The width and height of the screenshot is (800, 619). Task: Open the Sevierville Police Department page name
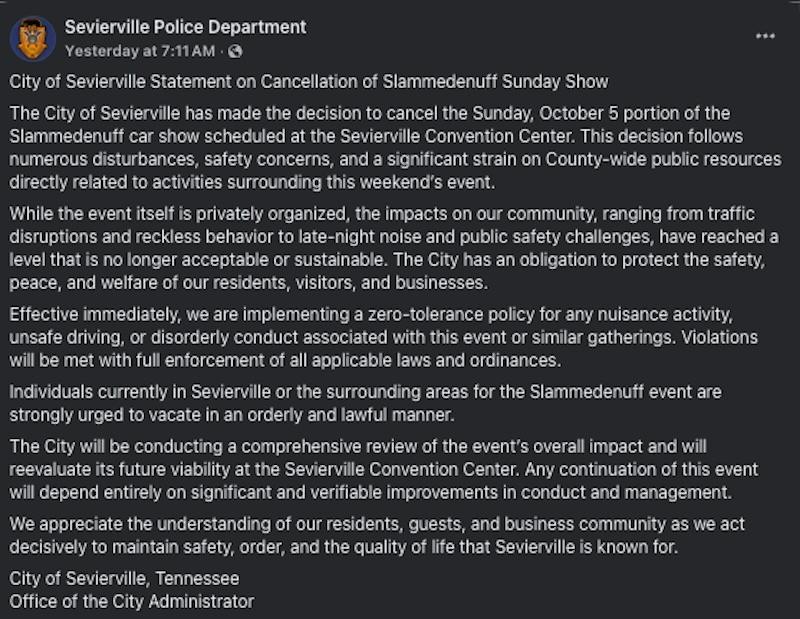coord(185,27)
